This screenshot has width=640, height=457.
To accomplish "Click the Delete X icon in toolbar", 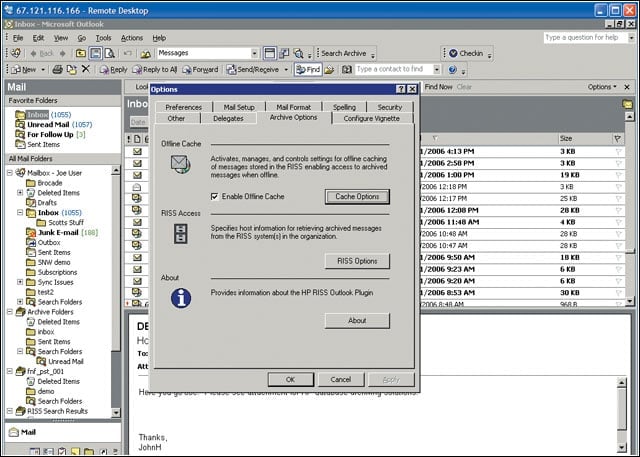I will click(x=85, y=69).
